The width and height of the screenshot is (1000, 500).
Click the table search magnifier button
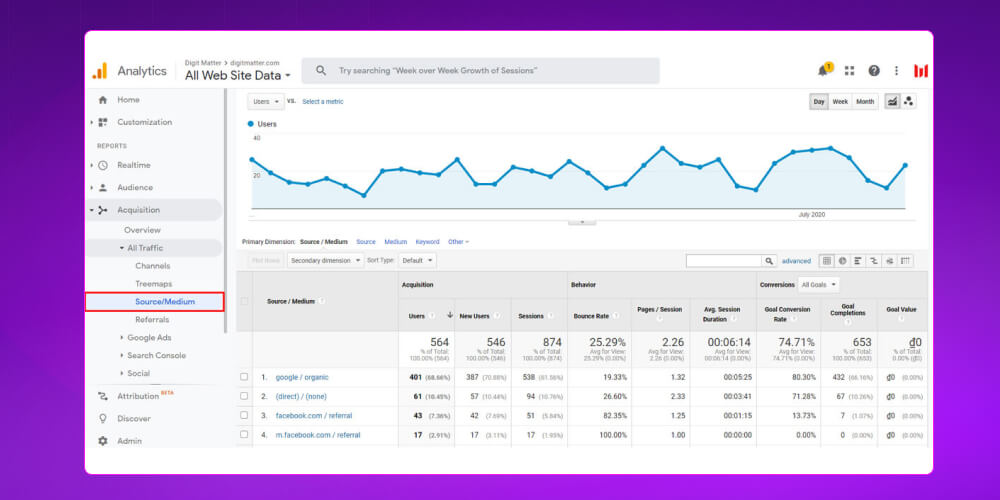click(x=769, y=261)
